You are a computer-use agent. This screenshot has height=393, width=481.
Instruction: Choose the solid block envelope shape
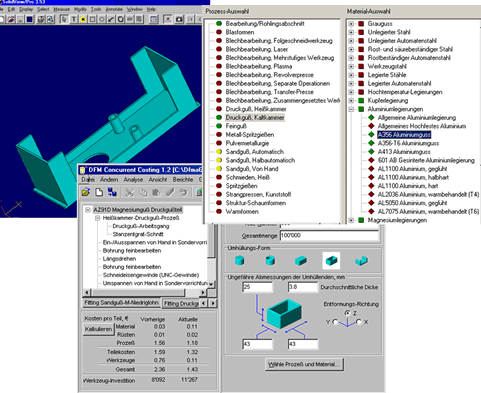tap(301, 260)
